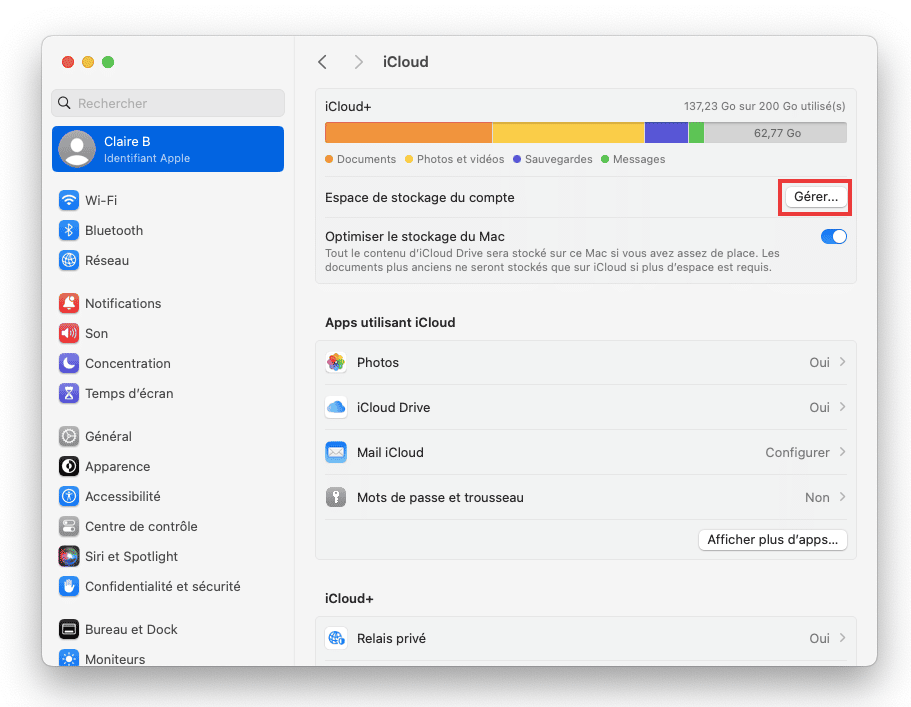Click the Rechercher search field
This screenshot has width=911, height=707.
(168, 103)
